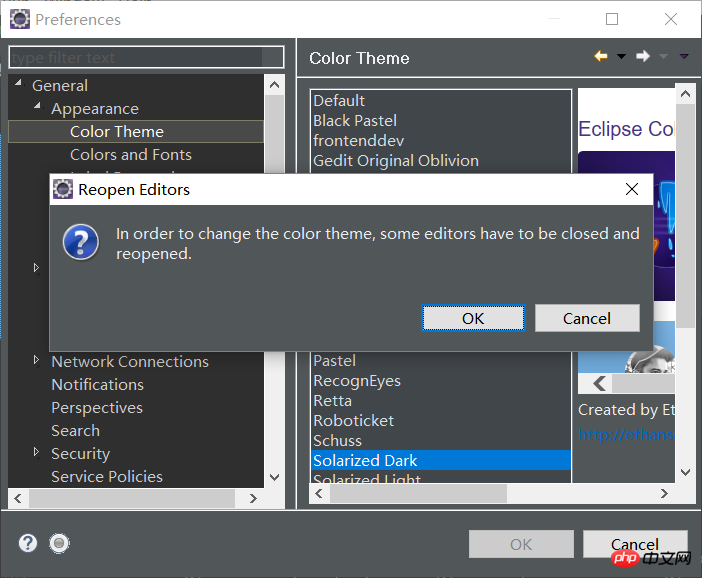
Task: Open Service Policies preferences page
Action: (107, 477)
